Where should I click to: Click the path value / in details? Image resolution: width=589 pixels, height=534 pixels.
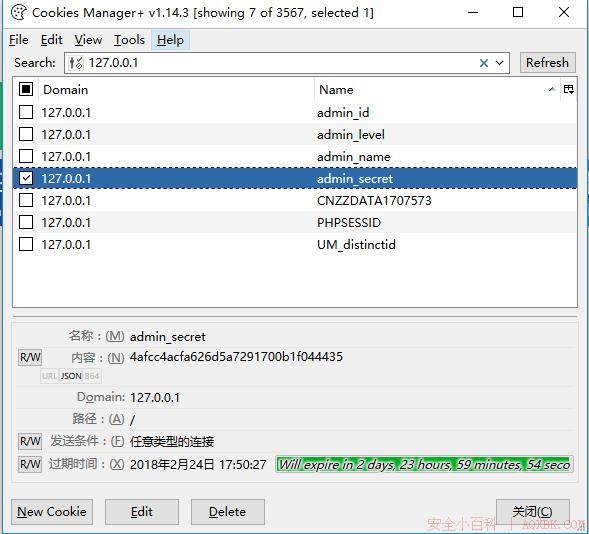coord(132,419)
